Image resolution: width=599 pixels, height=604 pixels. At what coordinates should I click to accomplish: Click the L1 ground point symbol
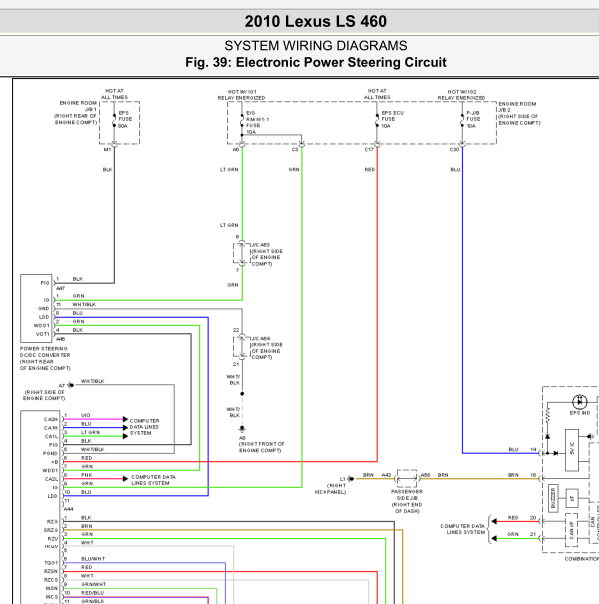(x=351, y=479)
